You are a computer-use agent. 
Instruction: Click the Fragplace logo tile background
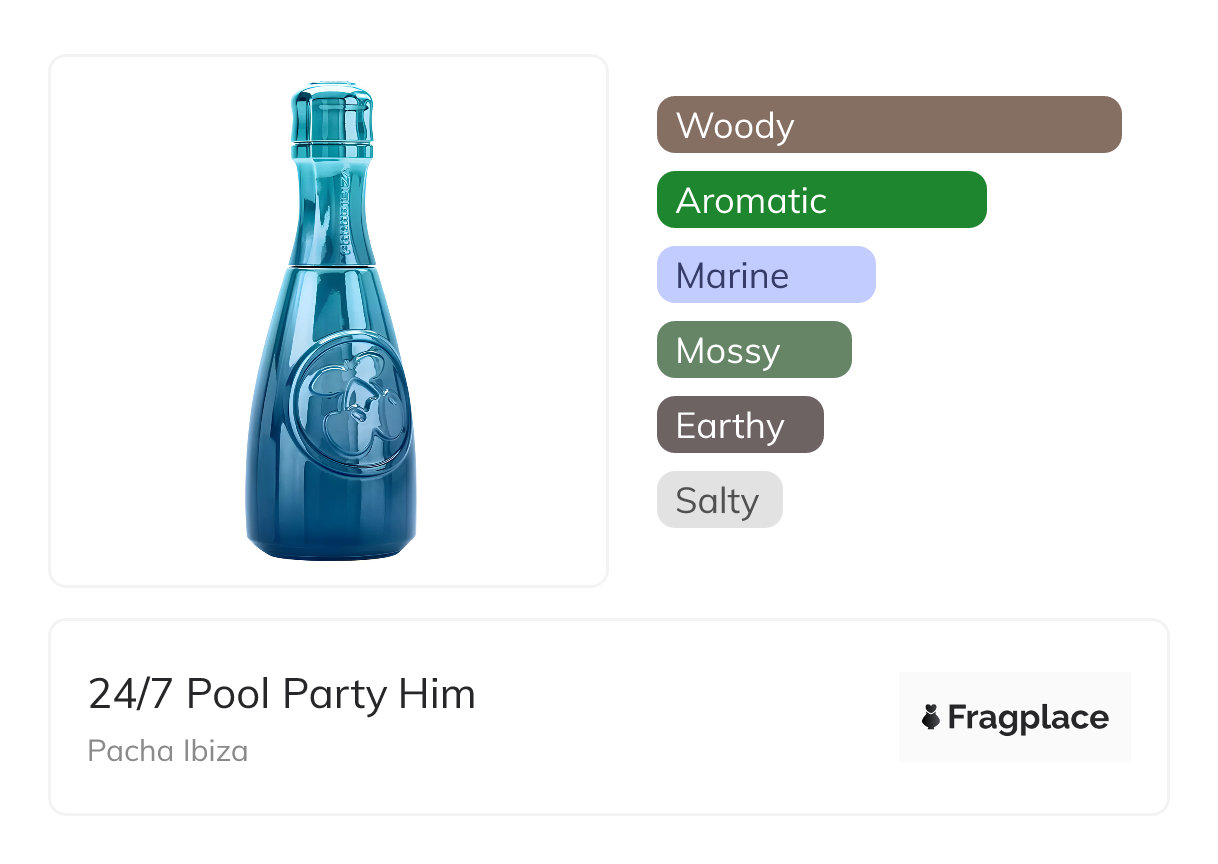point(1015,690)
